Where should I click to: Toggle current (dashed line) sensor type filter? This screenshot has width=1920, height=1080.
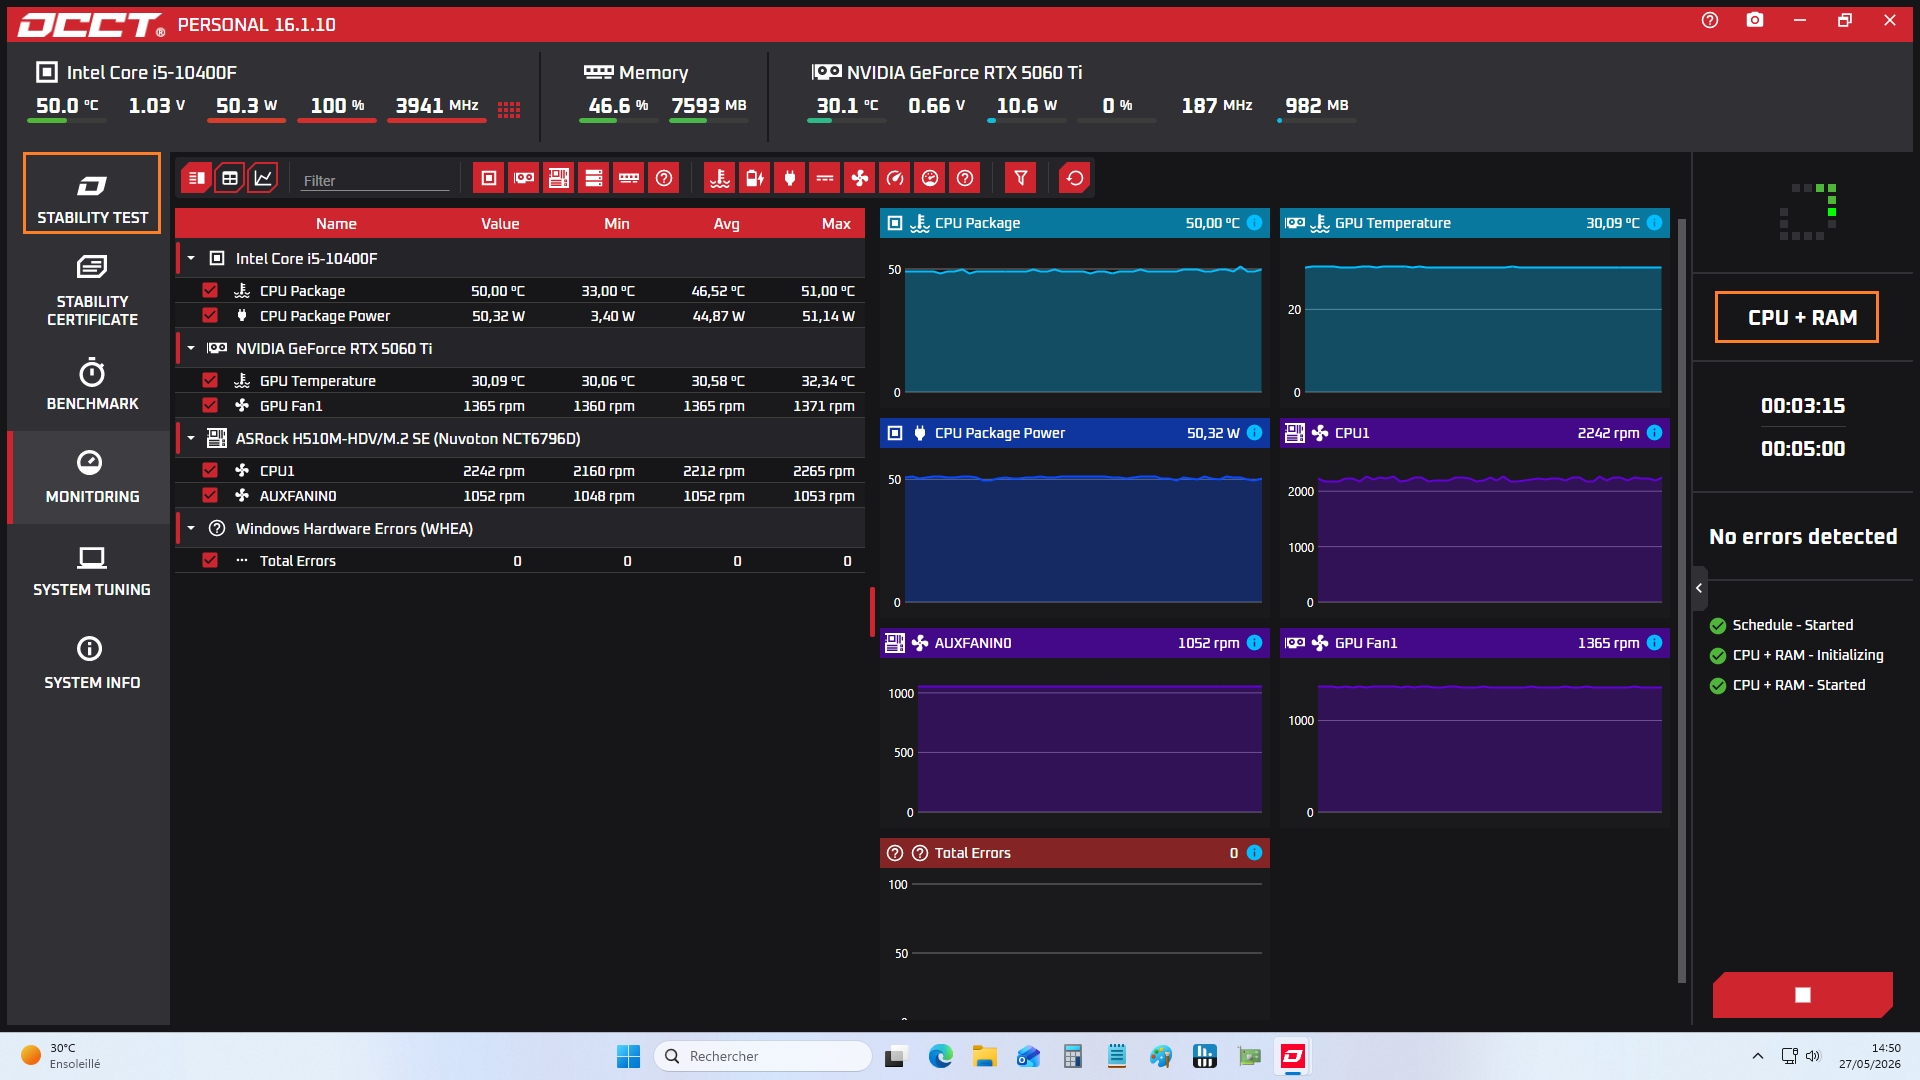click(825, 178)
